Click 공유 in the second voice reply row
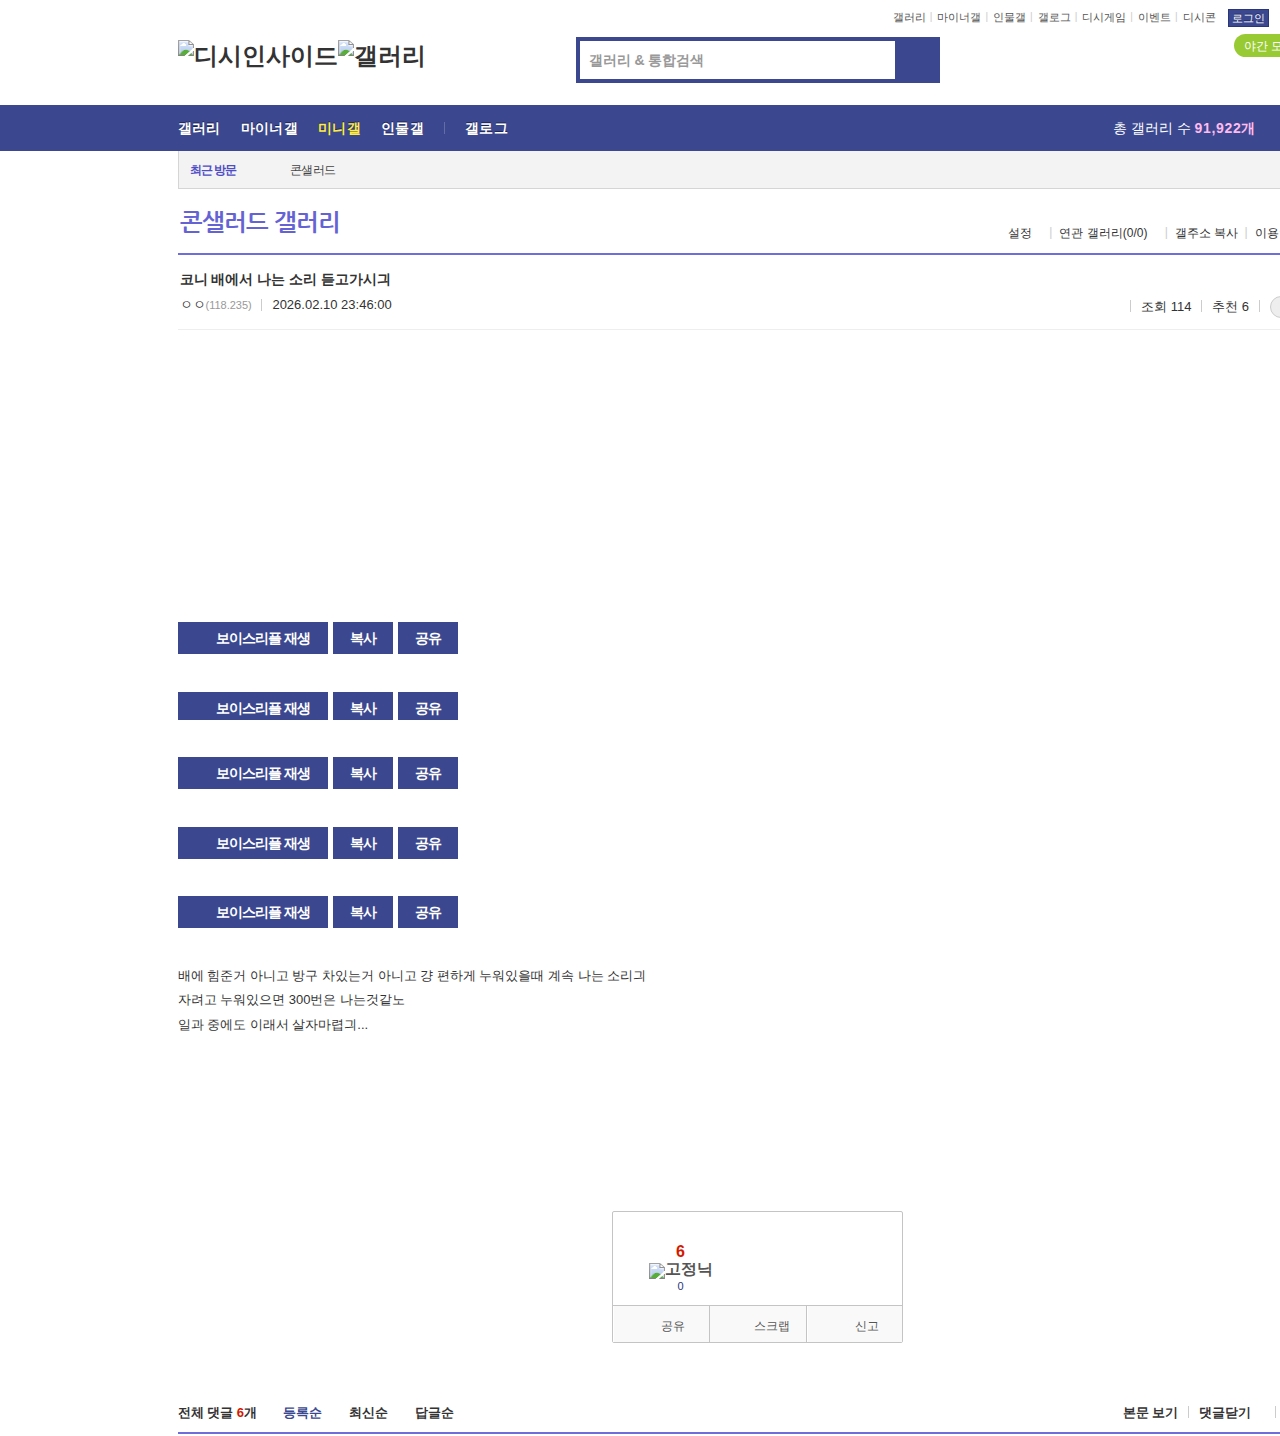Viewport: 1280px width, 1436px height. pos(428,706)
